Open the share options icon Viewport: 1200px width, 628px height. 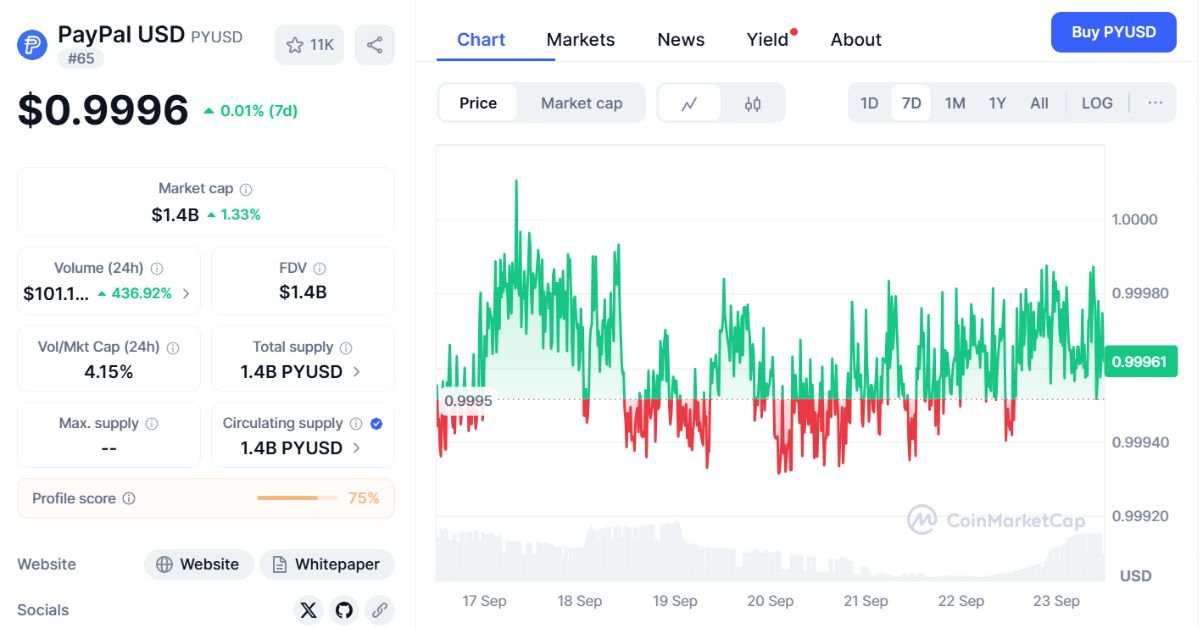(374, 45)
